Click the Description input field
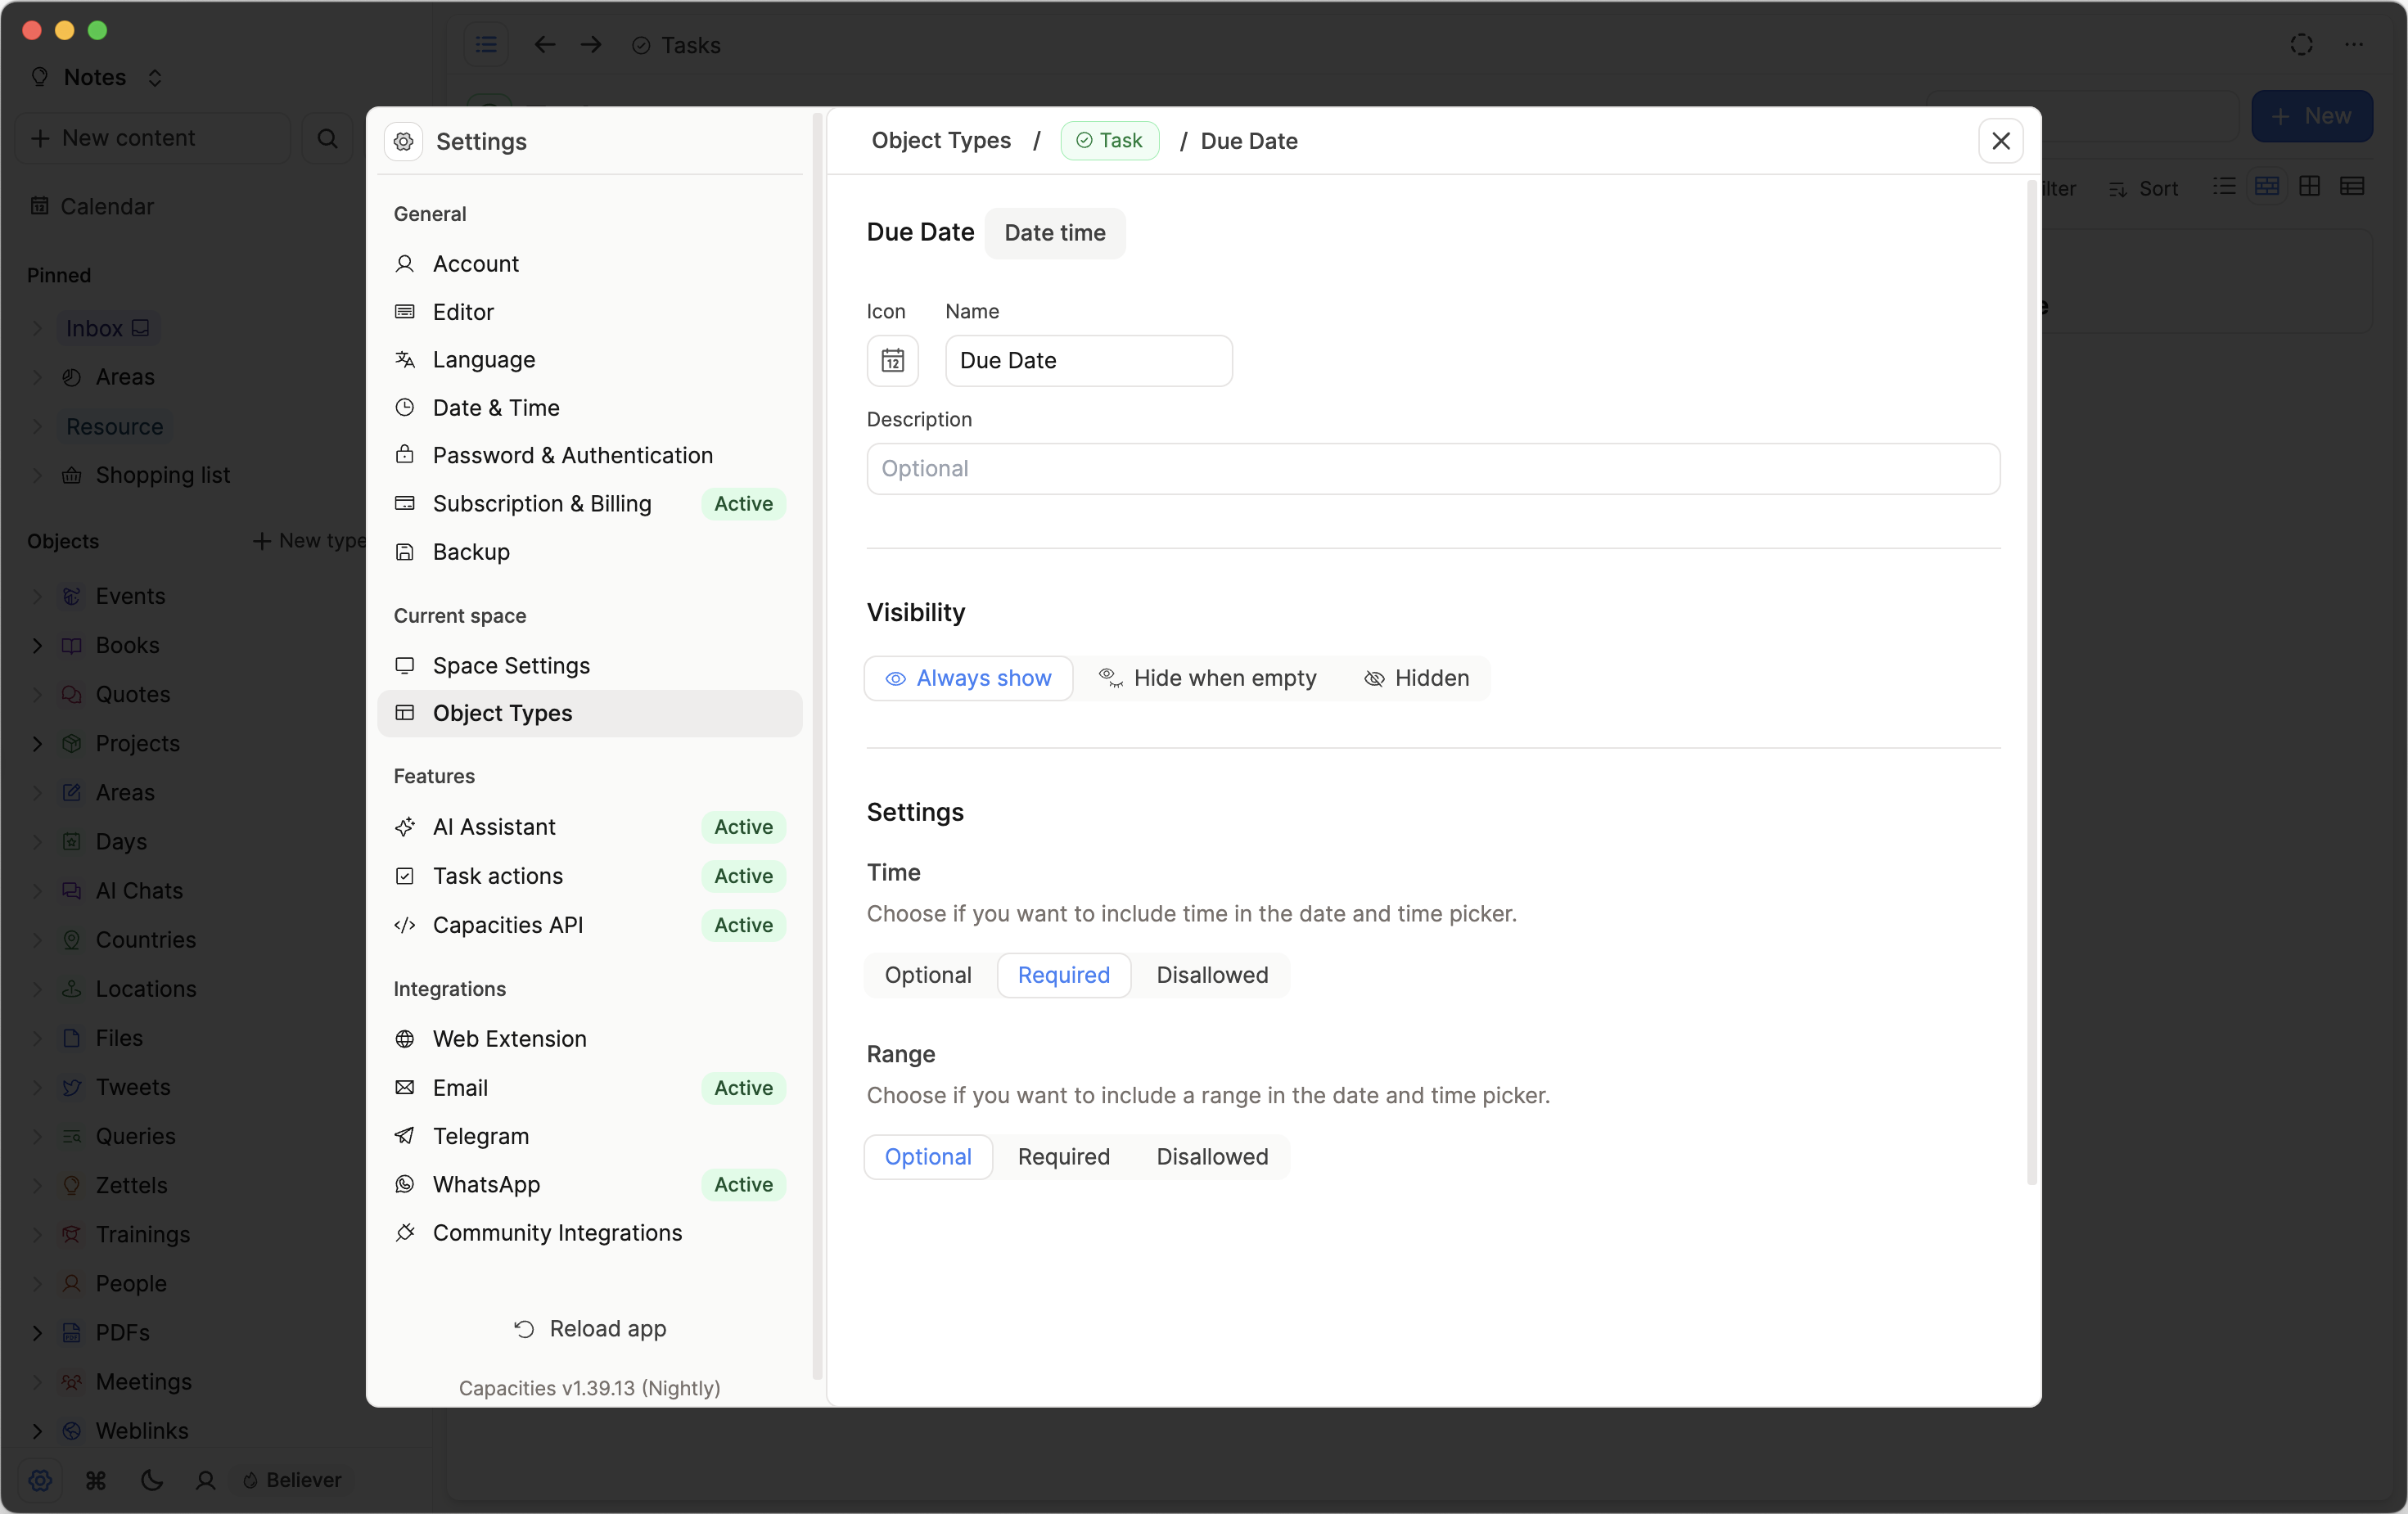This screenshot has height=1514, width=2408. (1432, 469)
